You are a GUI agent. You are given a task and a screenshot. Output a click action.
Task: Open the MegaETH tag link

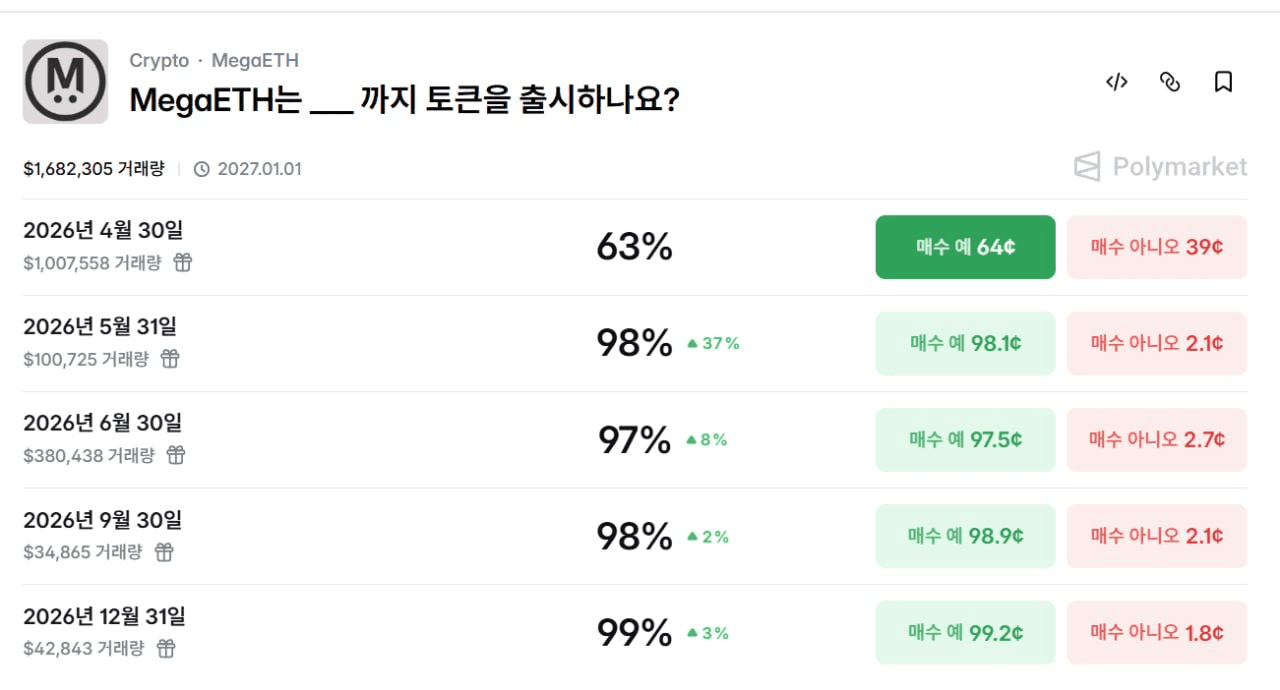pyautogui.click(x=255, y=60)
